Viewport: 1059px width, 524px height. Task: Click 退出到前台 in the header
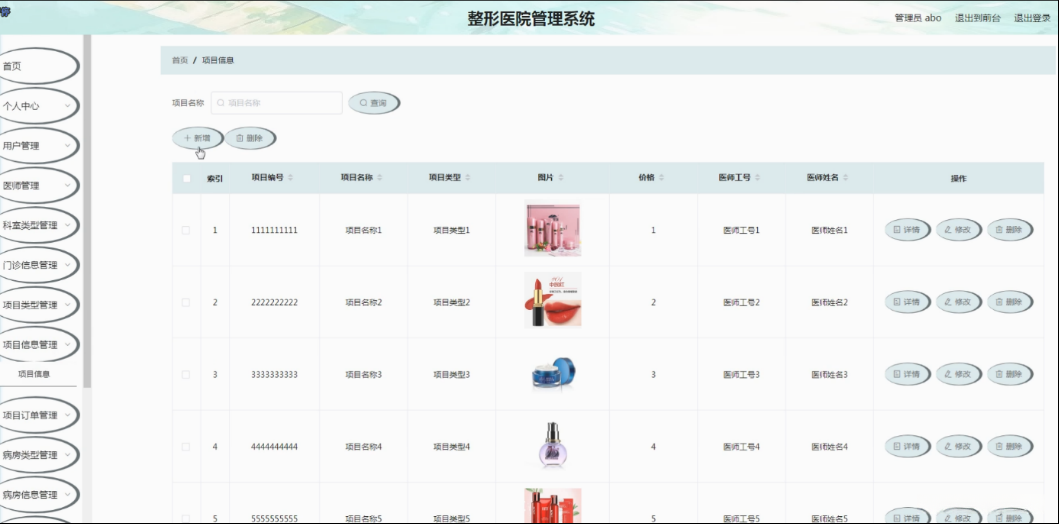point(978,18)
